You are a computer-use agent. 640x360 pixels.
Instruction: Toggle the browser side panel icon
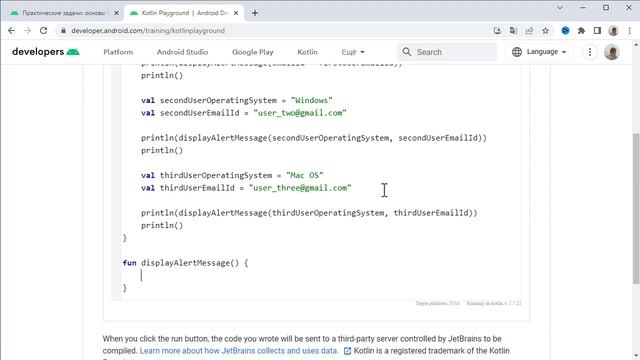pos(597,31)
